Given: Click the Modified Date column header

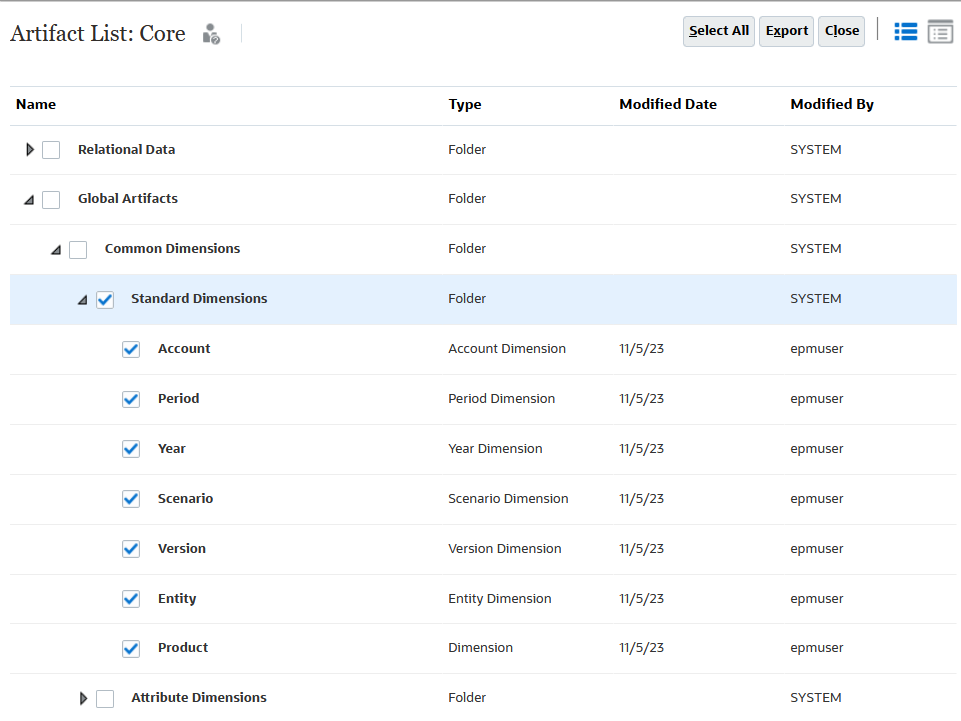Looking at the screenshot, I should [x=667, y=104].
